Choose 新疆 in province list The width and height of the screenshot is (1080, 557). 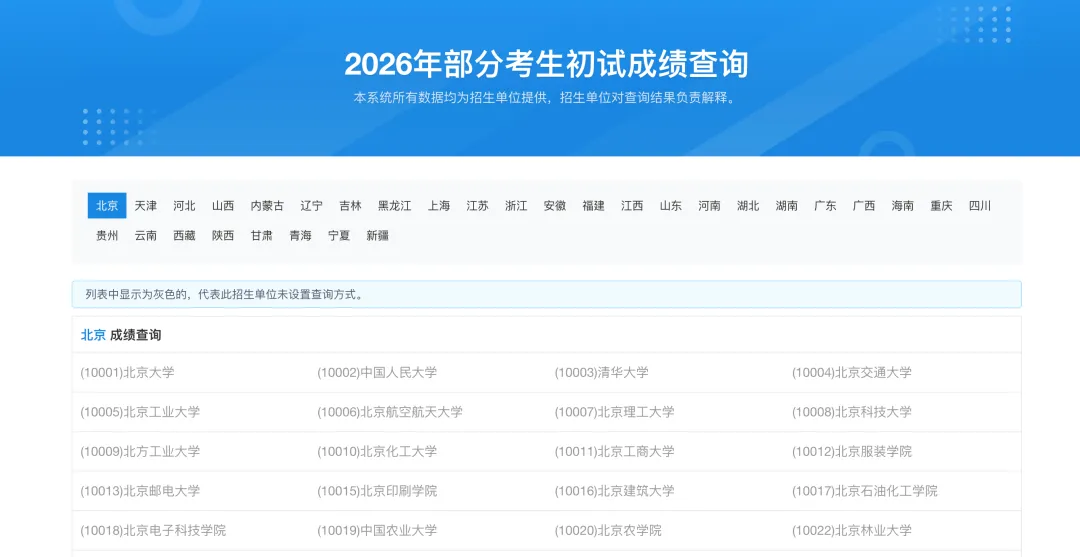pyautogui.click(x=377, y=235)
